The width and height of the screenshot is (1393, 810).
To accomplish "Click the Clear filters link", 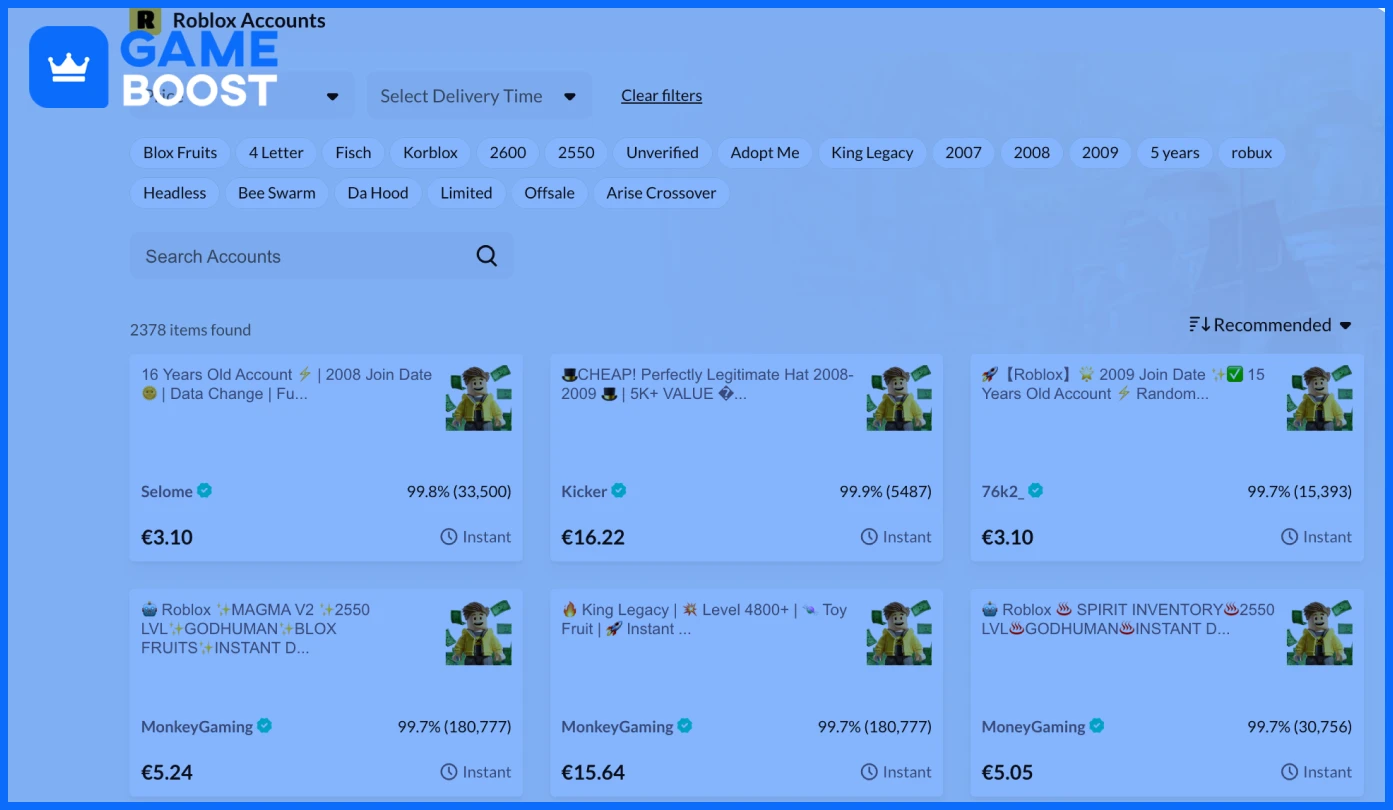I will pos(661,96).
